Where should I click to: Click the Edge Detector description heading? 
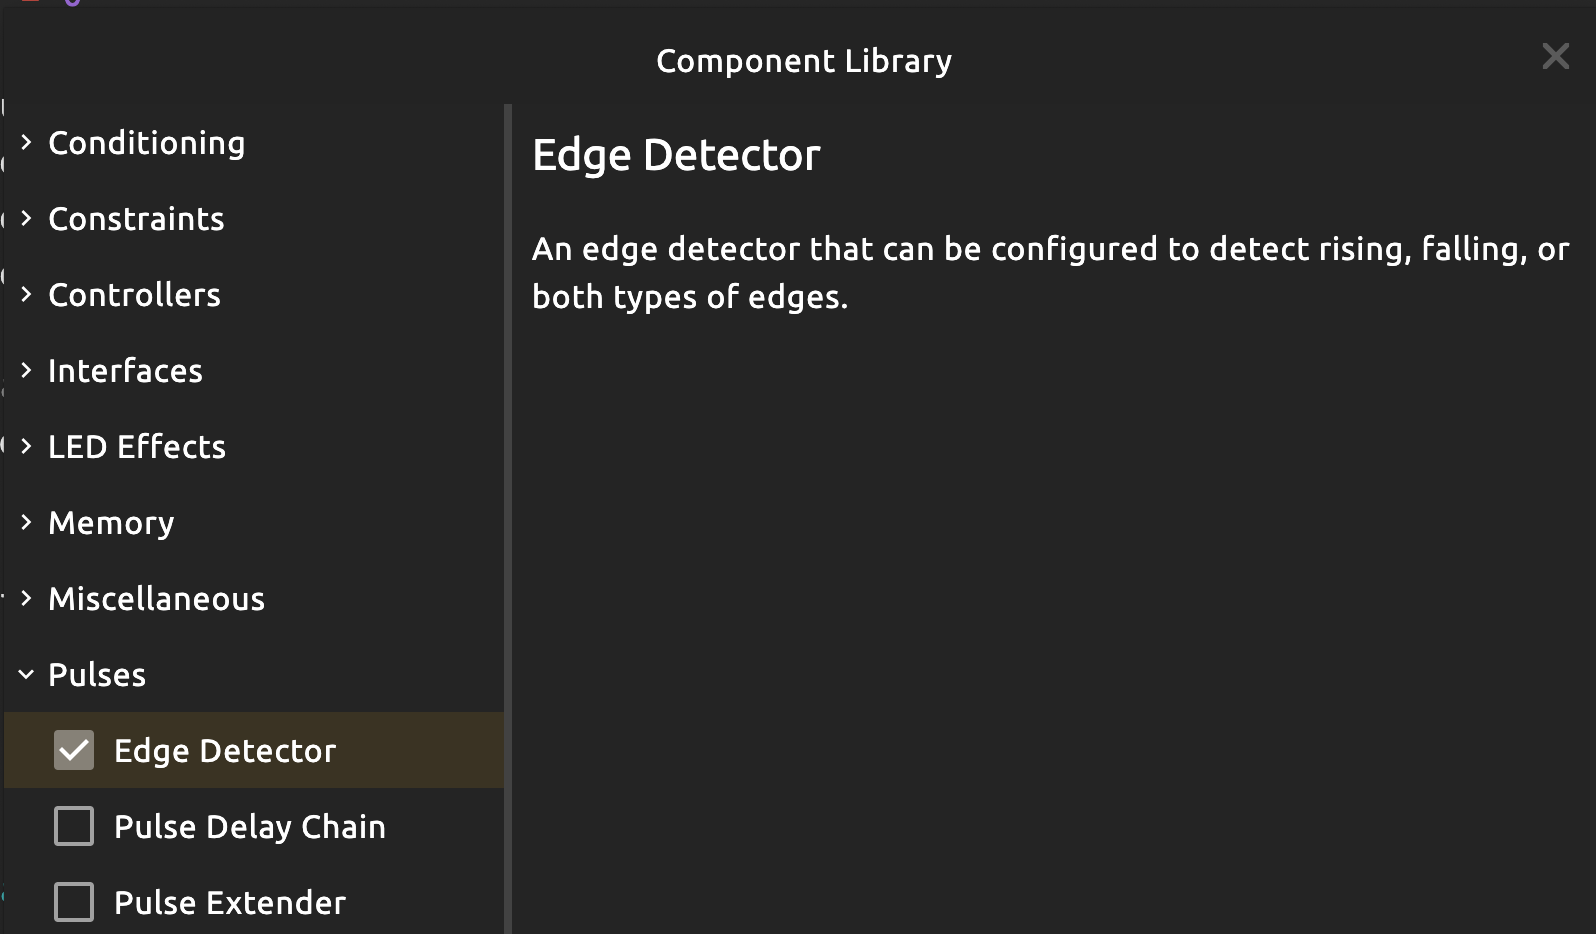(x=676, y=155)
